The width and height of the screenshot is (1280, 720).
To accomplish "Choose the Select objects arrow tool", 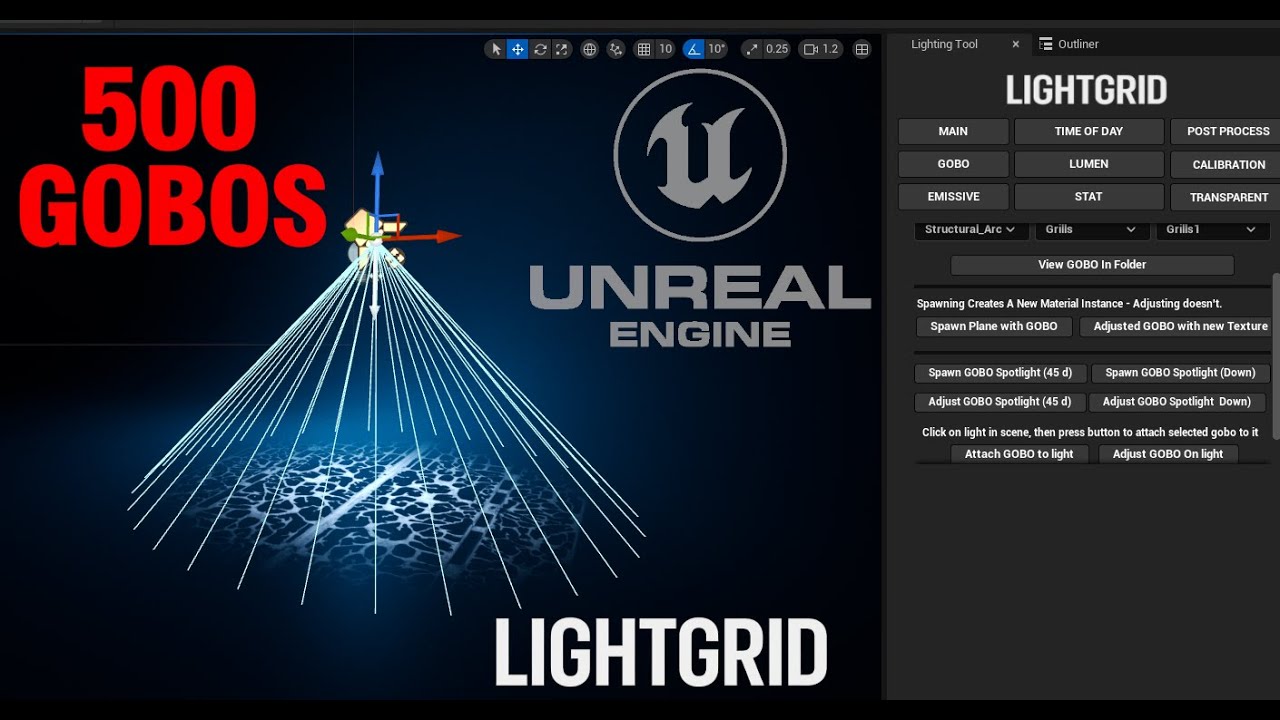I will (496, 49).
